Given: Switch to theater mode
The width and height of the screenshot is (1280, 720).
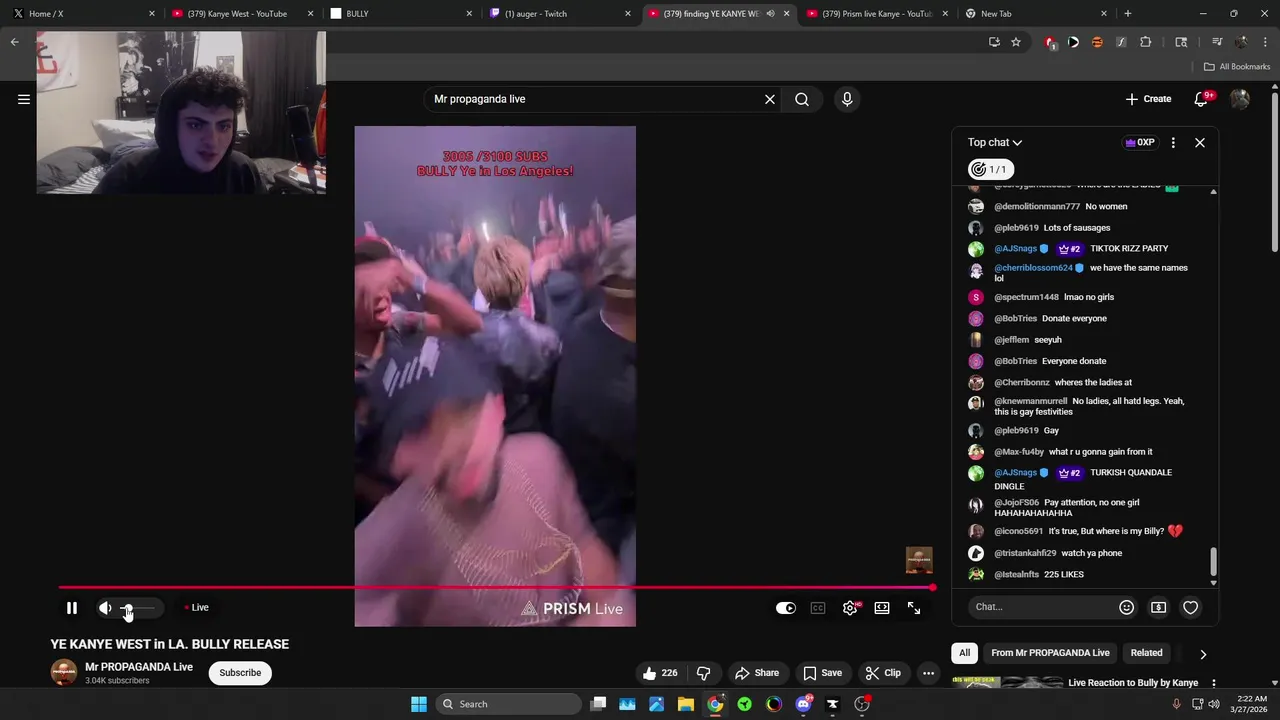Looking at the screenshot, I should [x=882, y=608].
